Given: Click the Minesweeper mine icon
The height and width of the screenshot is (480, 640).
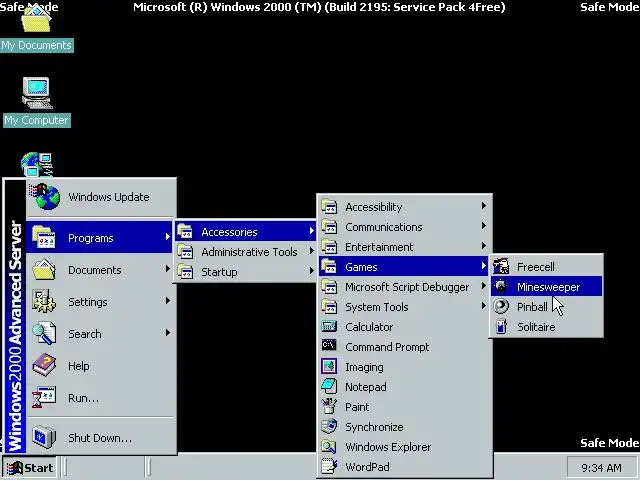Looking at the screenshot, I should tap(501, 286).
